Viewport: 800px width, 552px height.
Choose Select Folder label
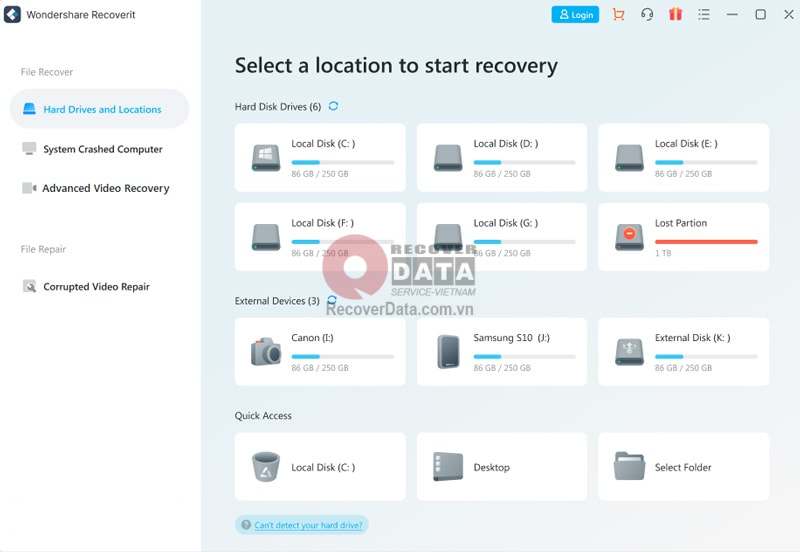click(683, 467)
